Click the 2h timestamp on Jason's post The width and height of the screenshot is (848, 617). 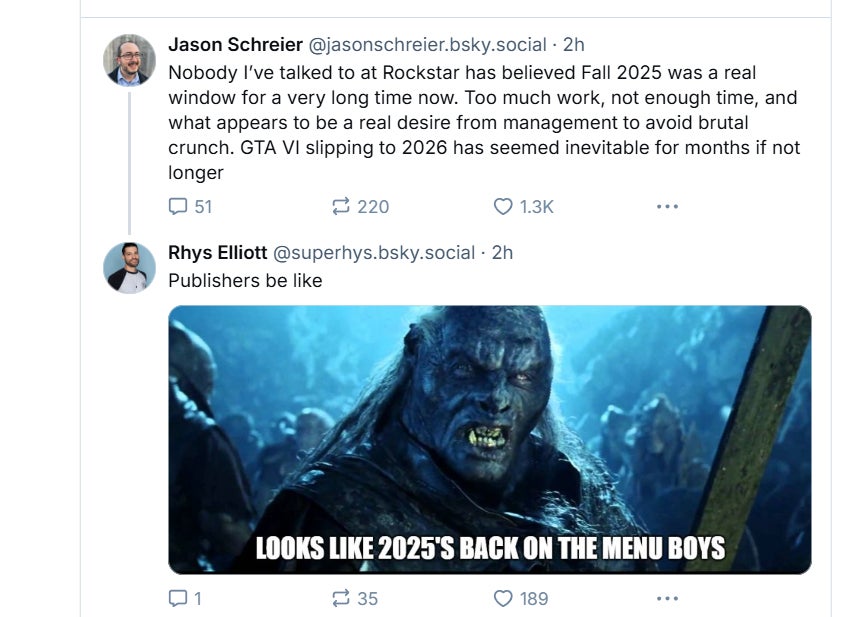coord(574,45)
